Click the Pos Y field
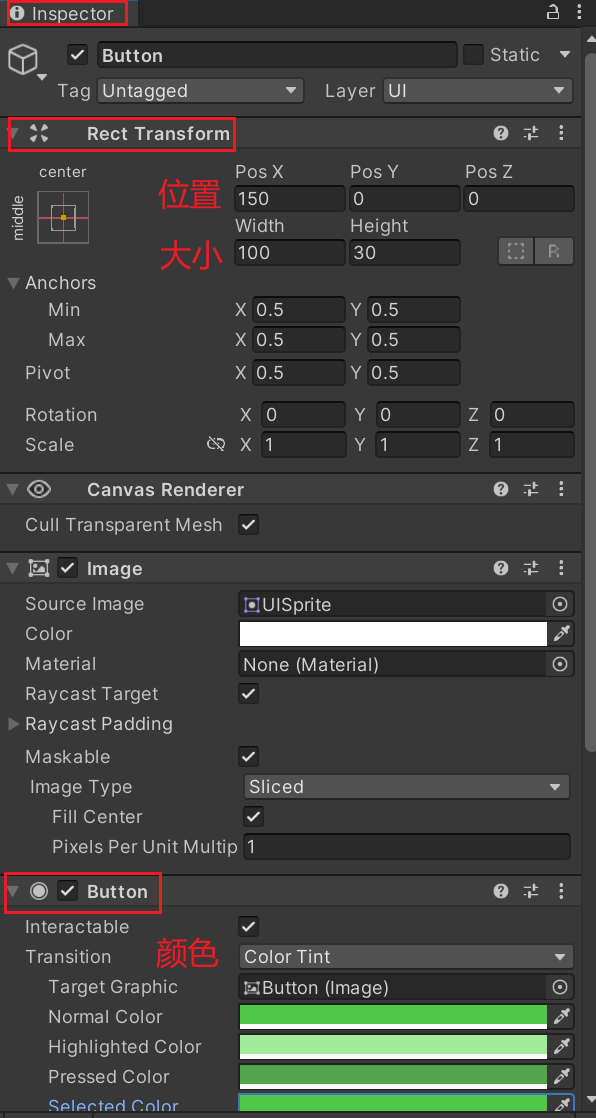This screenshot has width=596, height=1118. [x=404, y=199]
